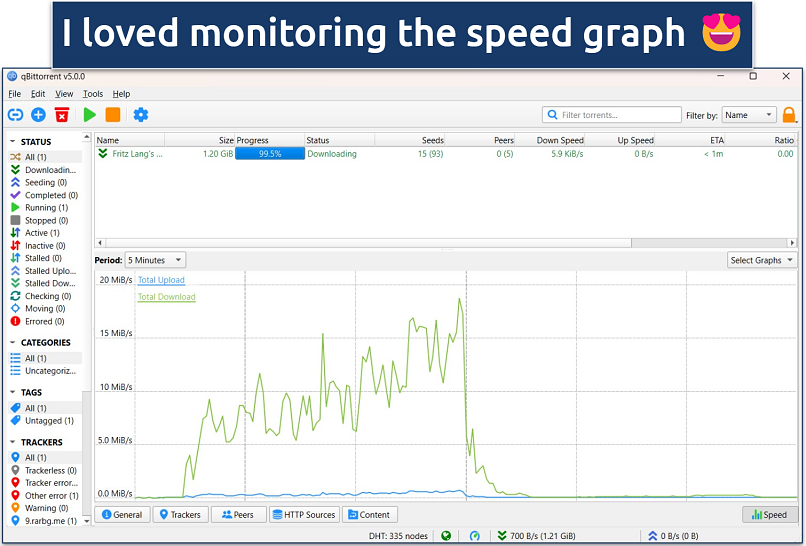Click the orange lock UI icon

pyautogui.click(x=789, y=115)
